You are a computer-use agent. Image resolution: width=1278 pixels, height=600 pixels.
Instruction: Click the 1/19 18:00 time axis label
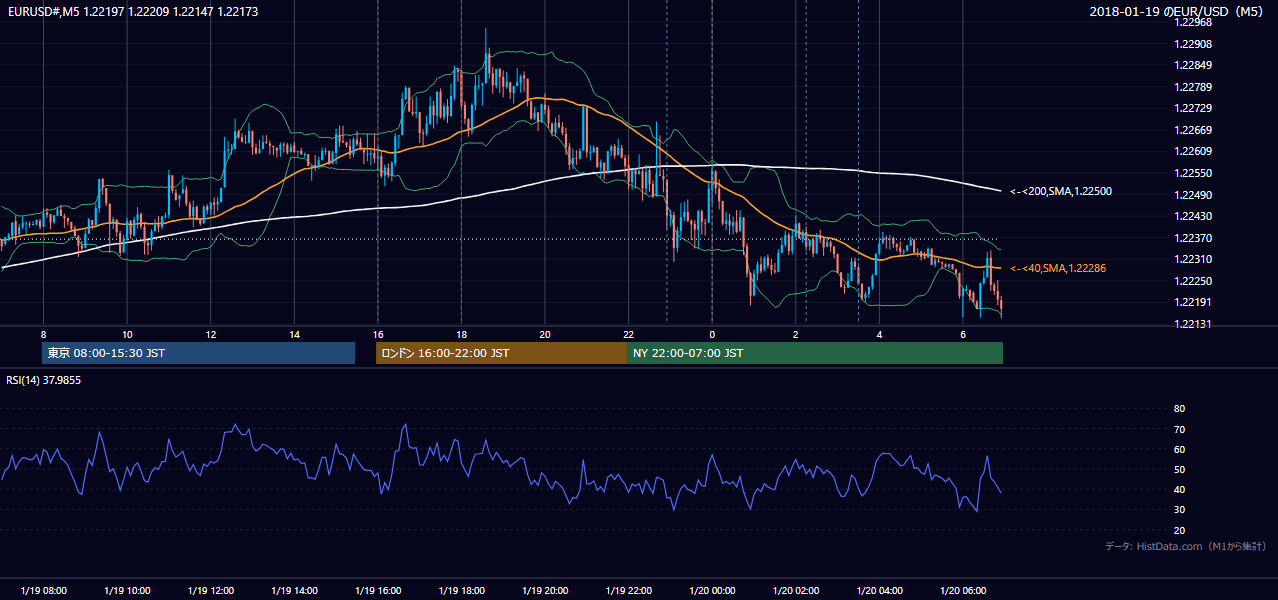pos(461,591)
